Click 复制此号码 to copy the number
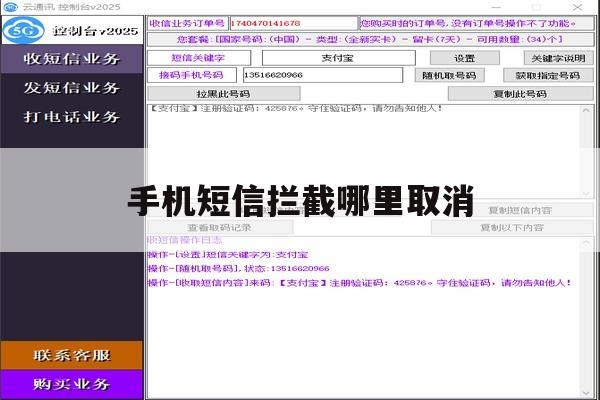The image size is (600, 400). [520, 94]
